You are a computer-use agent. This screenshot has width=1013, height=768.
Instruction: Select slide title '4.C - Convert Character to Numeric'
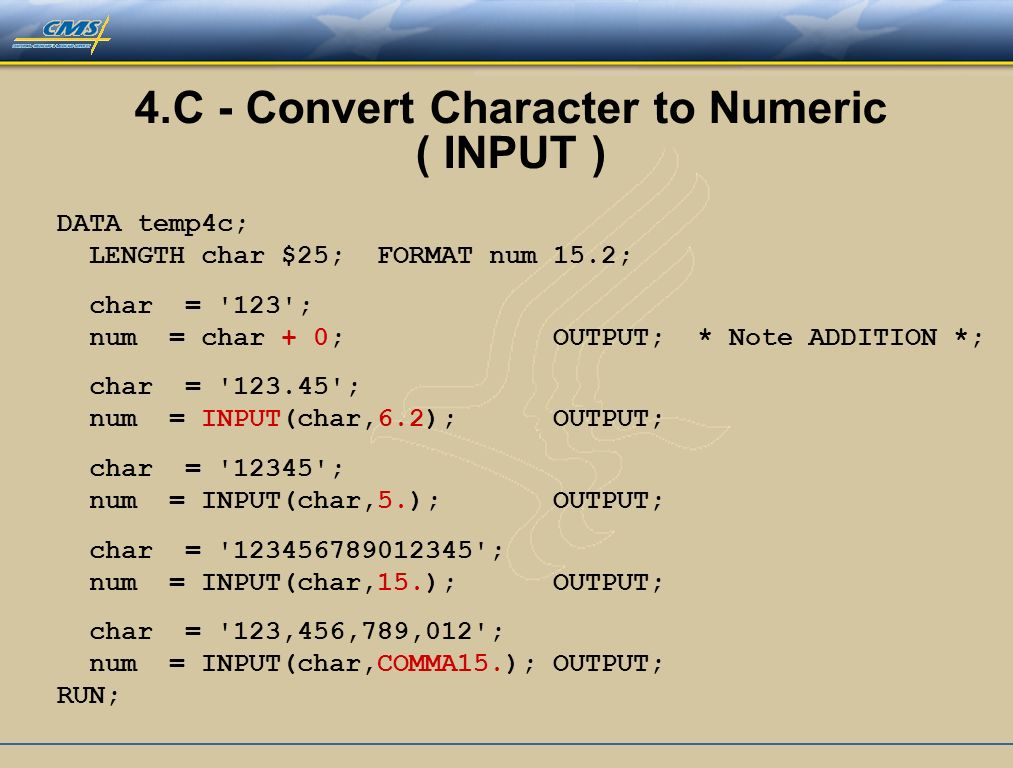pos(510,107)
